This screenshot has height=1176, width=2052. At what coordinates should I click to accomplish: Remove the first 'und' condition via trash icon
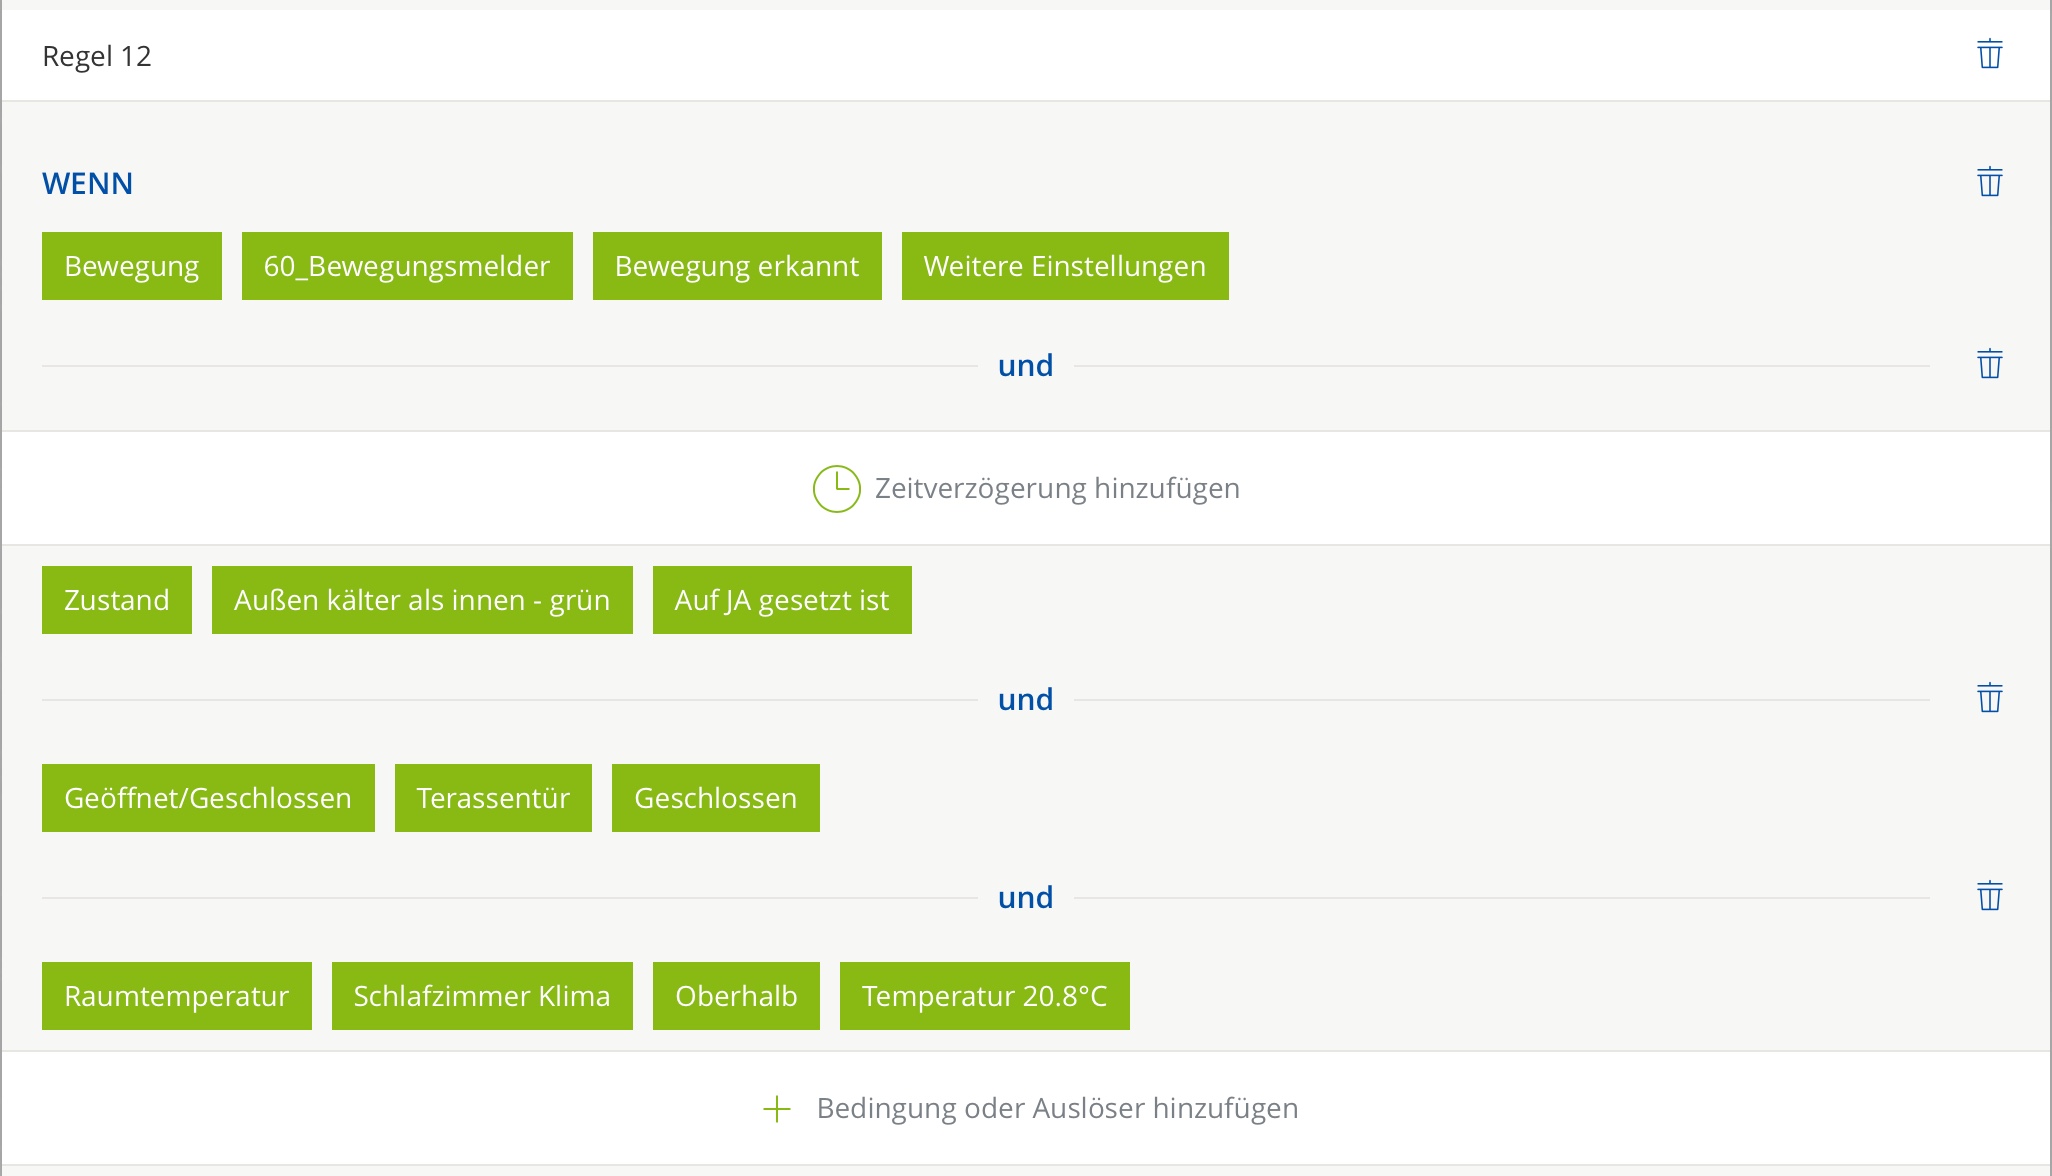(1989, 364)
